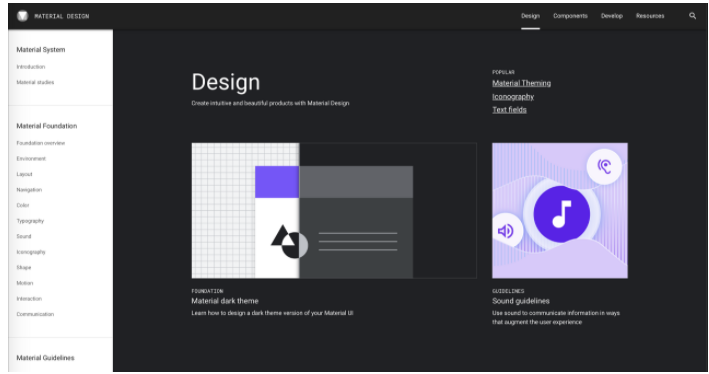Follow the Iconography popular link

click(513, 97)
